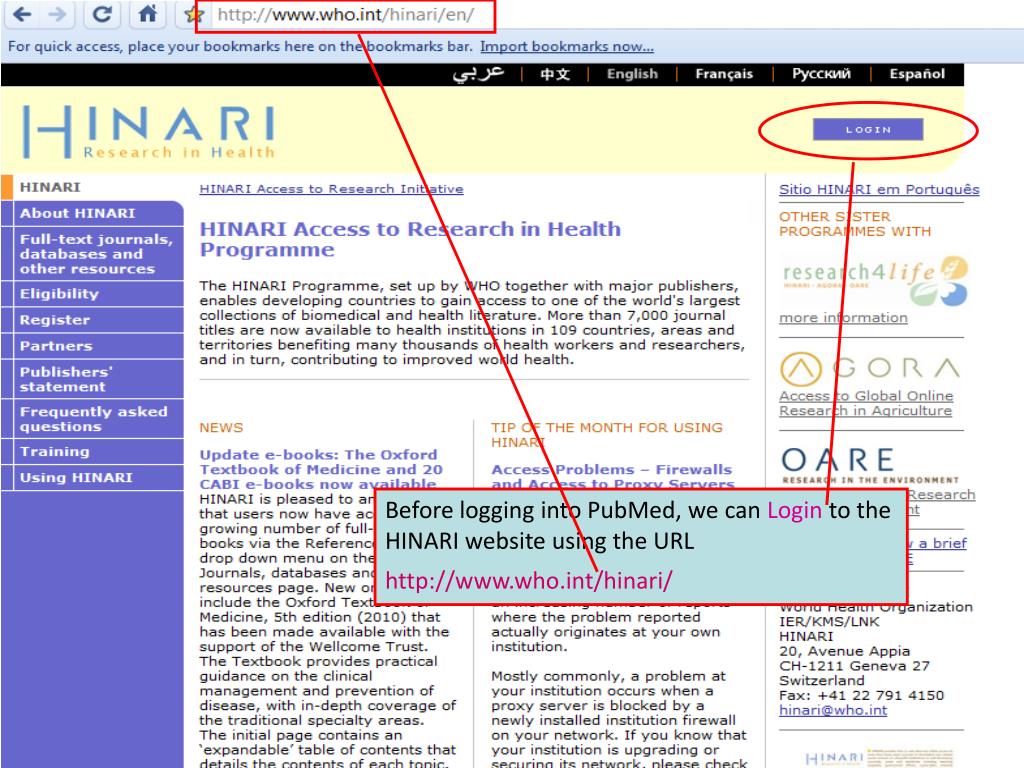
Task: Click the small HINARI thumbnail at bottom right
Action: (x=879, y=758)
